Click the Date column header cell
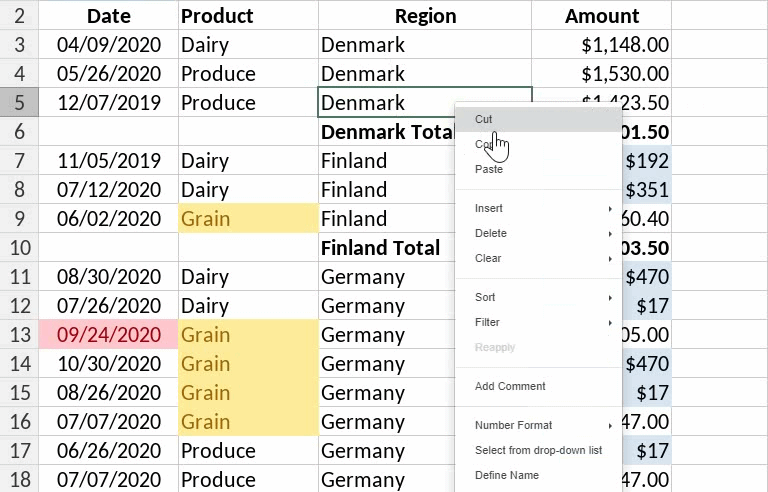 [x=108, y=16]
